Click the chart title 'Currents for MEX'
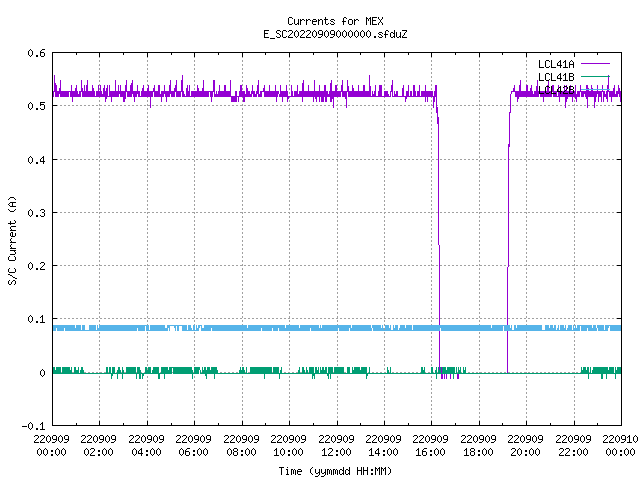This screenshot has width=640, height=480. pos(335,21)
